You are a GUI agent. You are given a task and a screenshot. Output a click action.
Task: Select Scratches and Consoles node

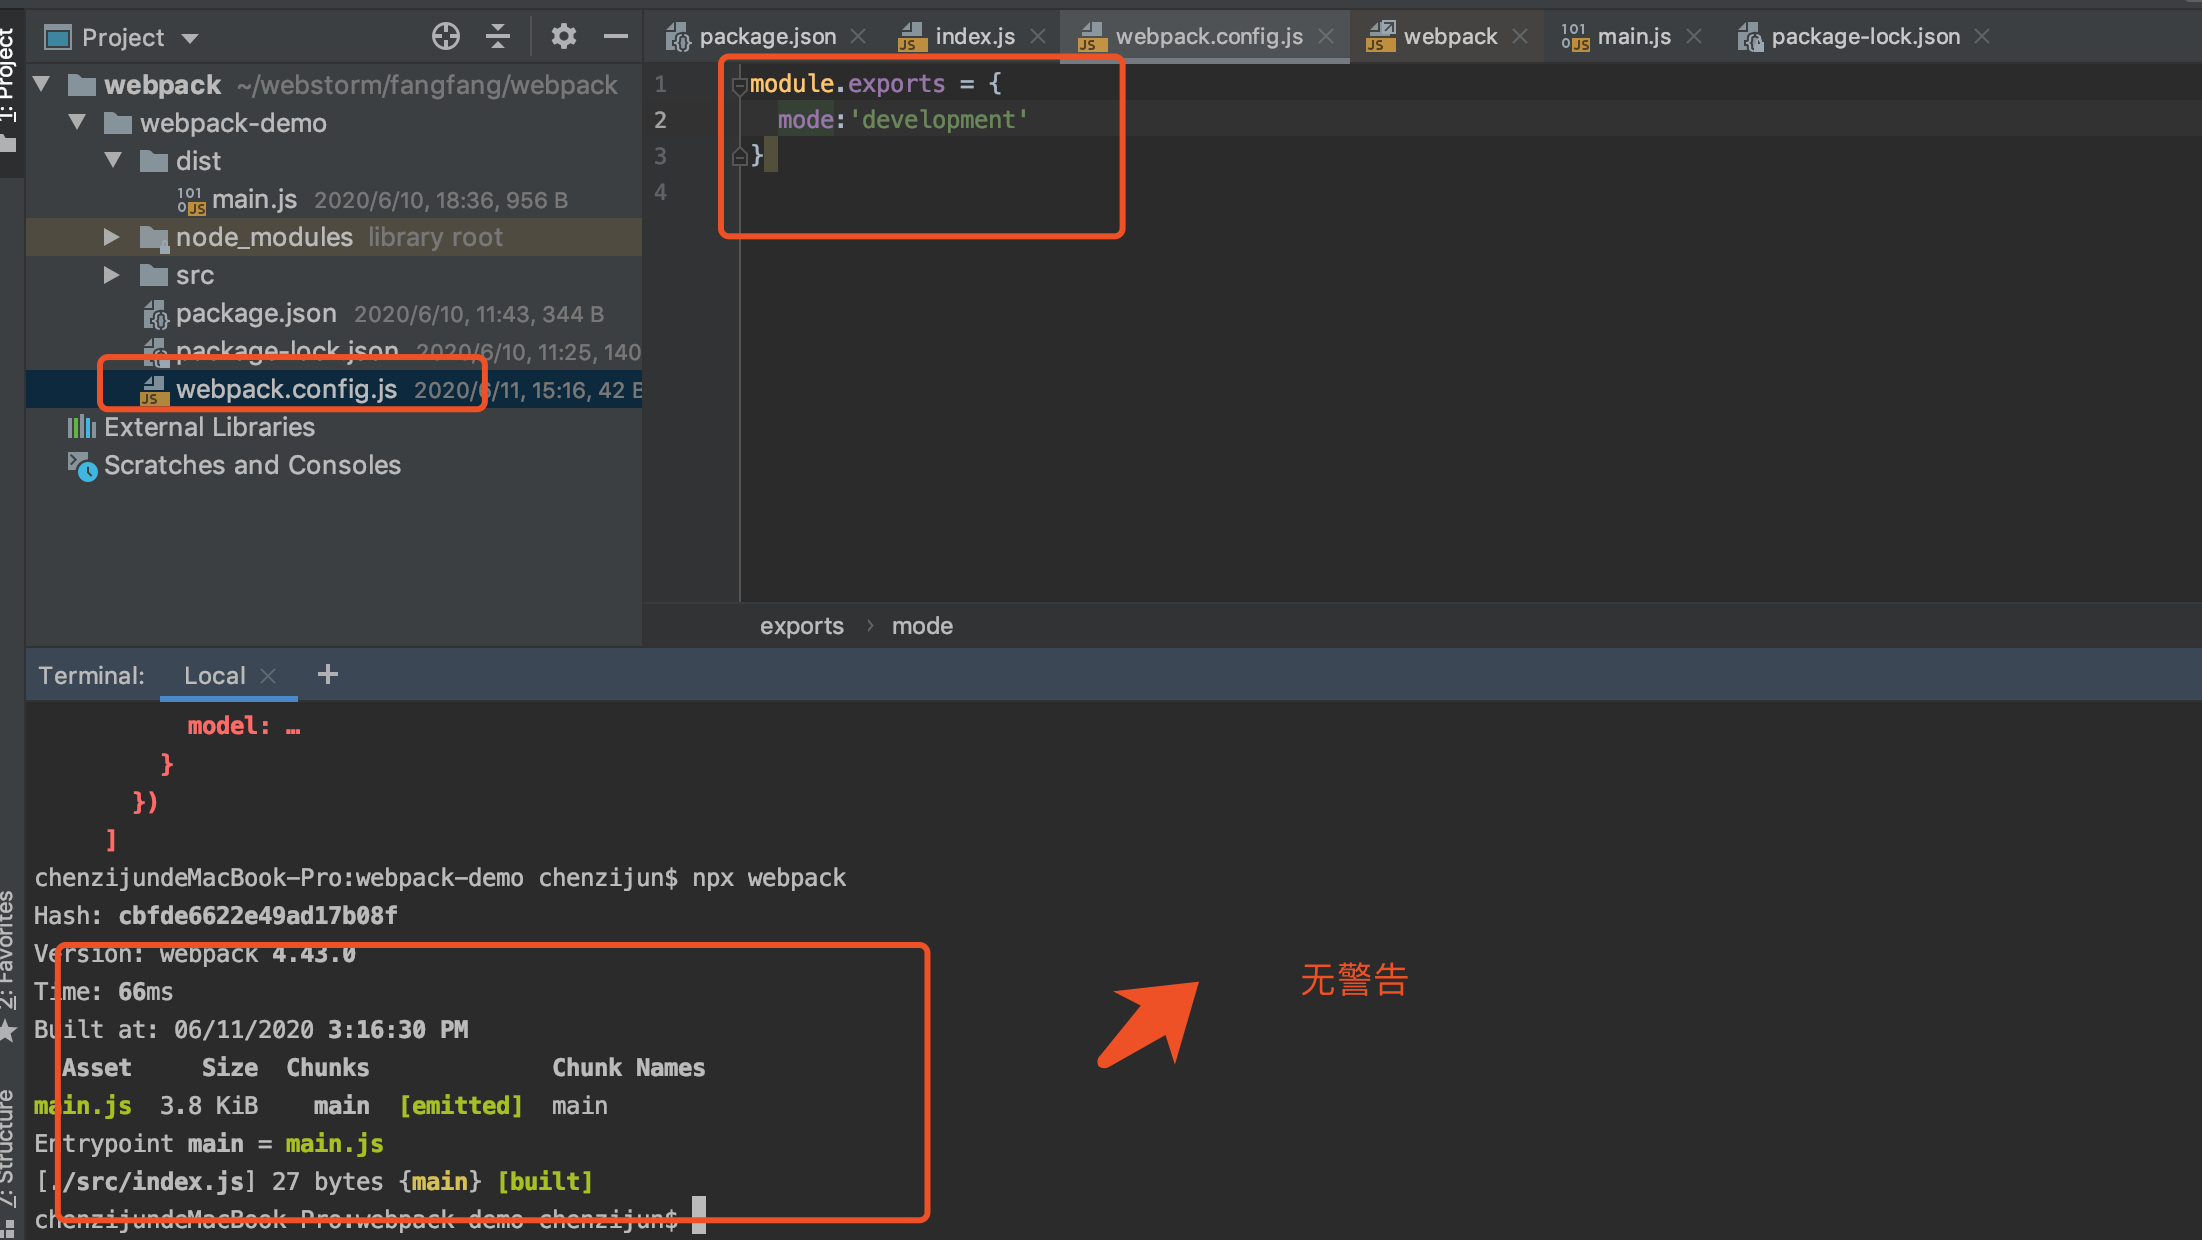point(252,466)
